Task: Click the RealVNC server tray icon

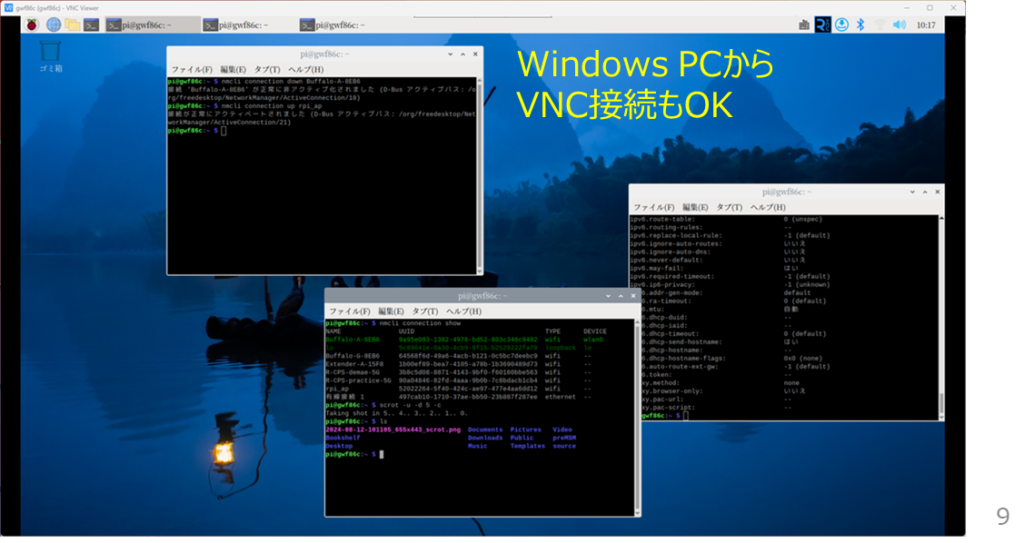Action: [x=823, y=24]
